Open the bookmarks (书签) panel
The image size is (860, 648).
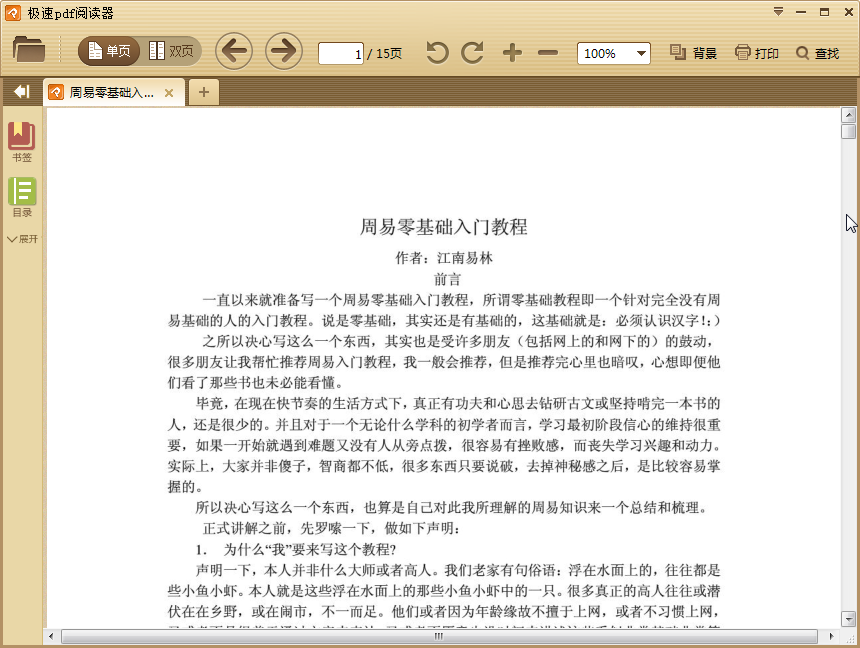tap(21, 142)
